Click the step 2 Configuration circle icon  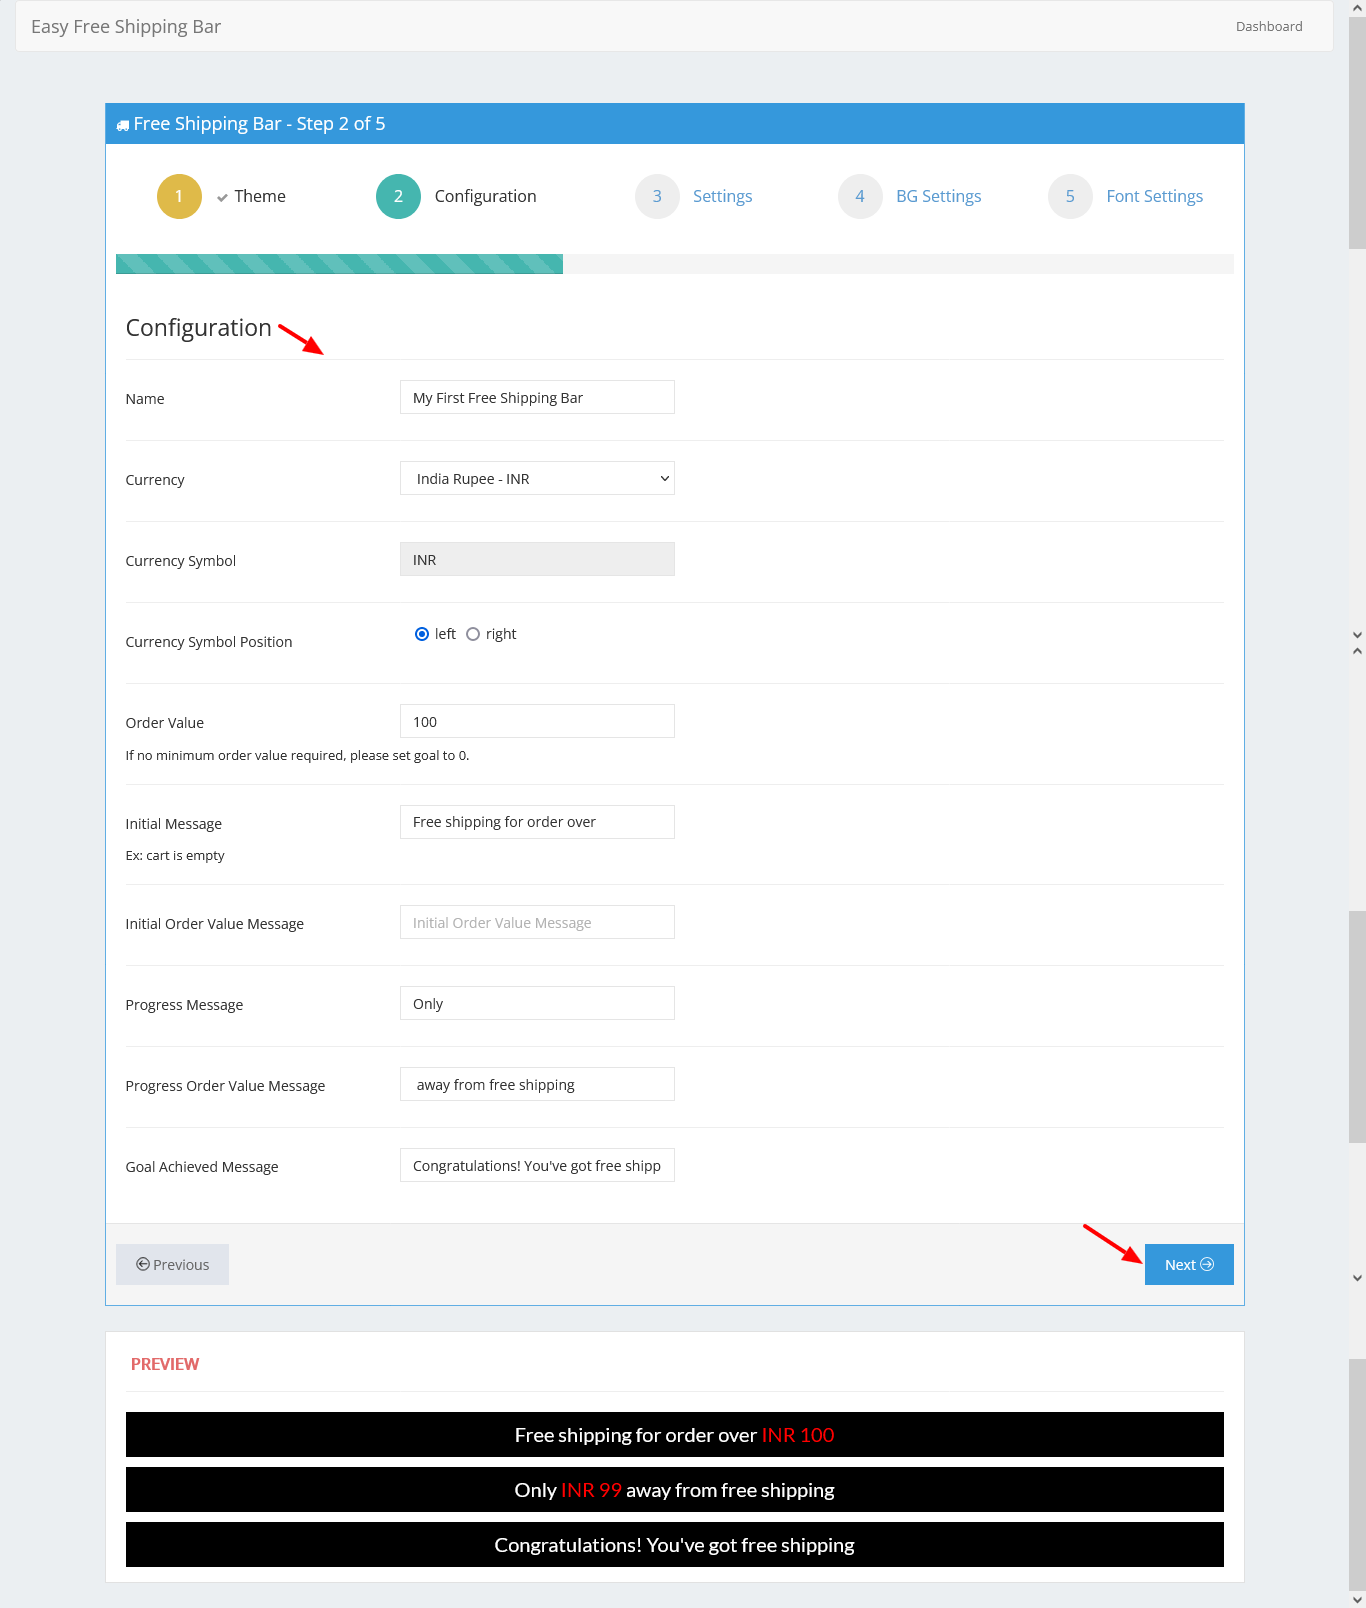[398, 196]
